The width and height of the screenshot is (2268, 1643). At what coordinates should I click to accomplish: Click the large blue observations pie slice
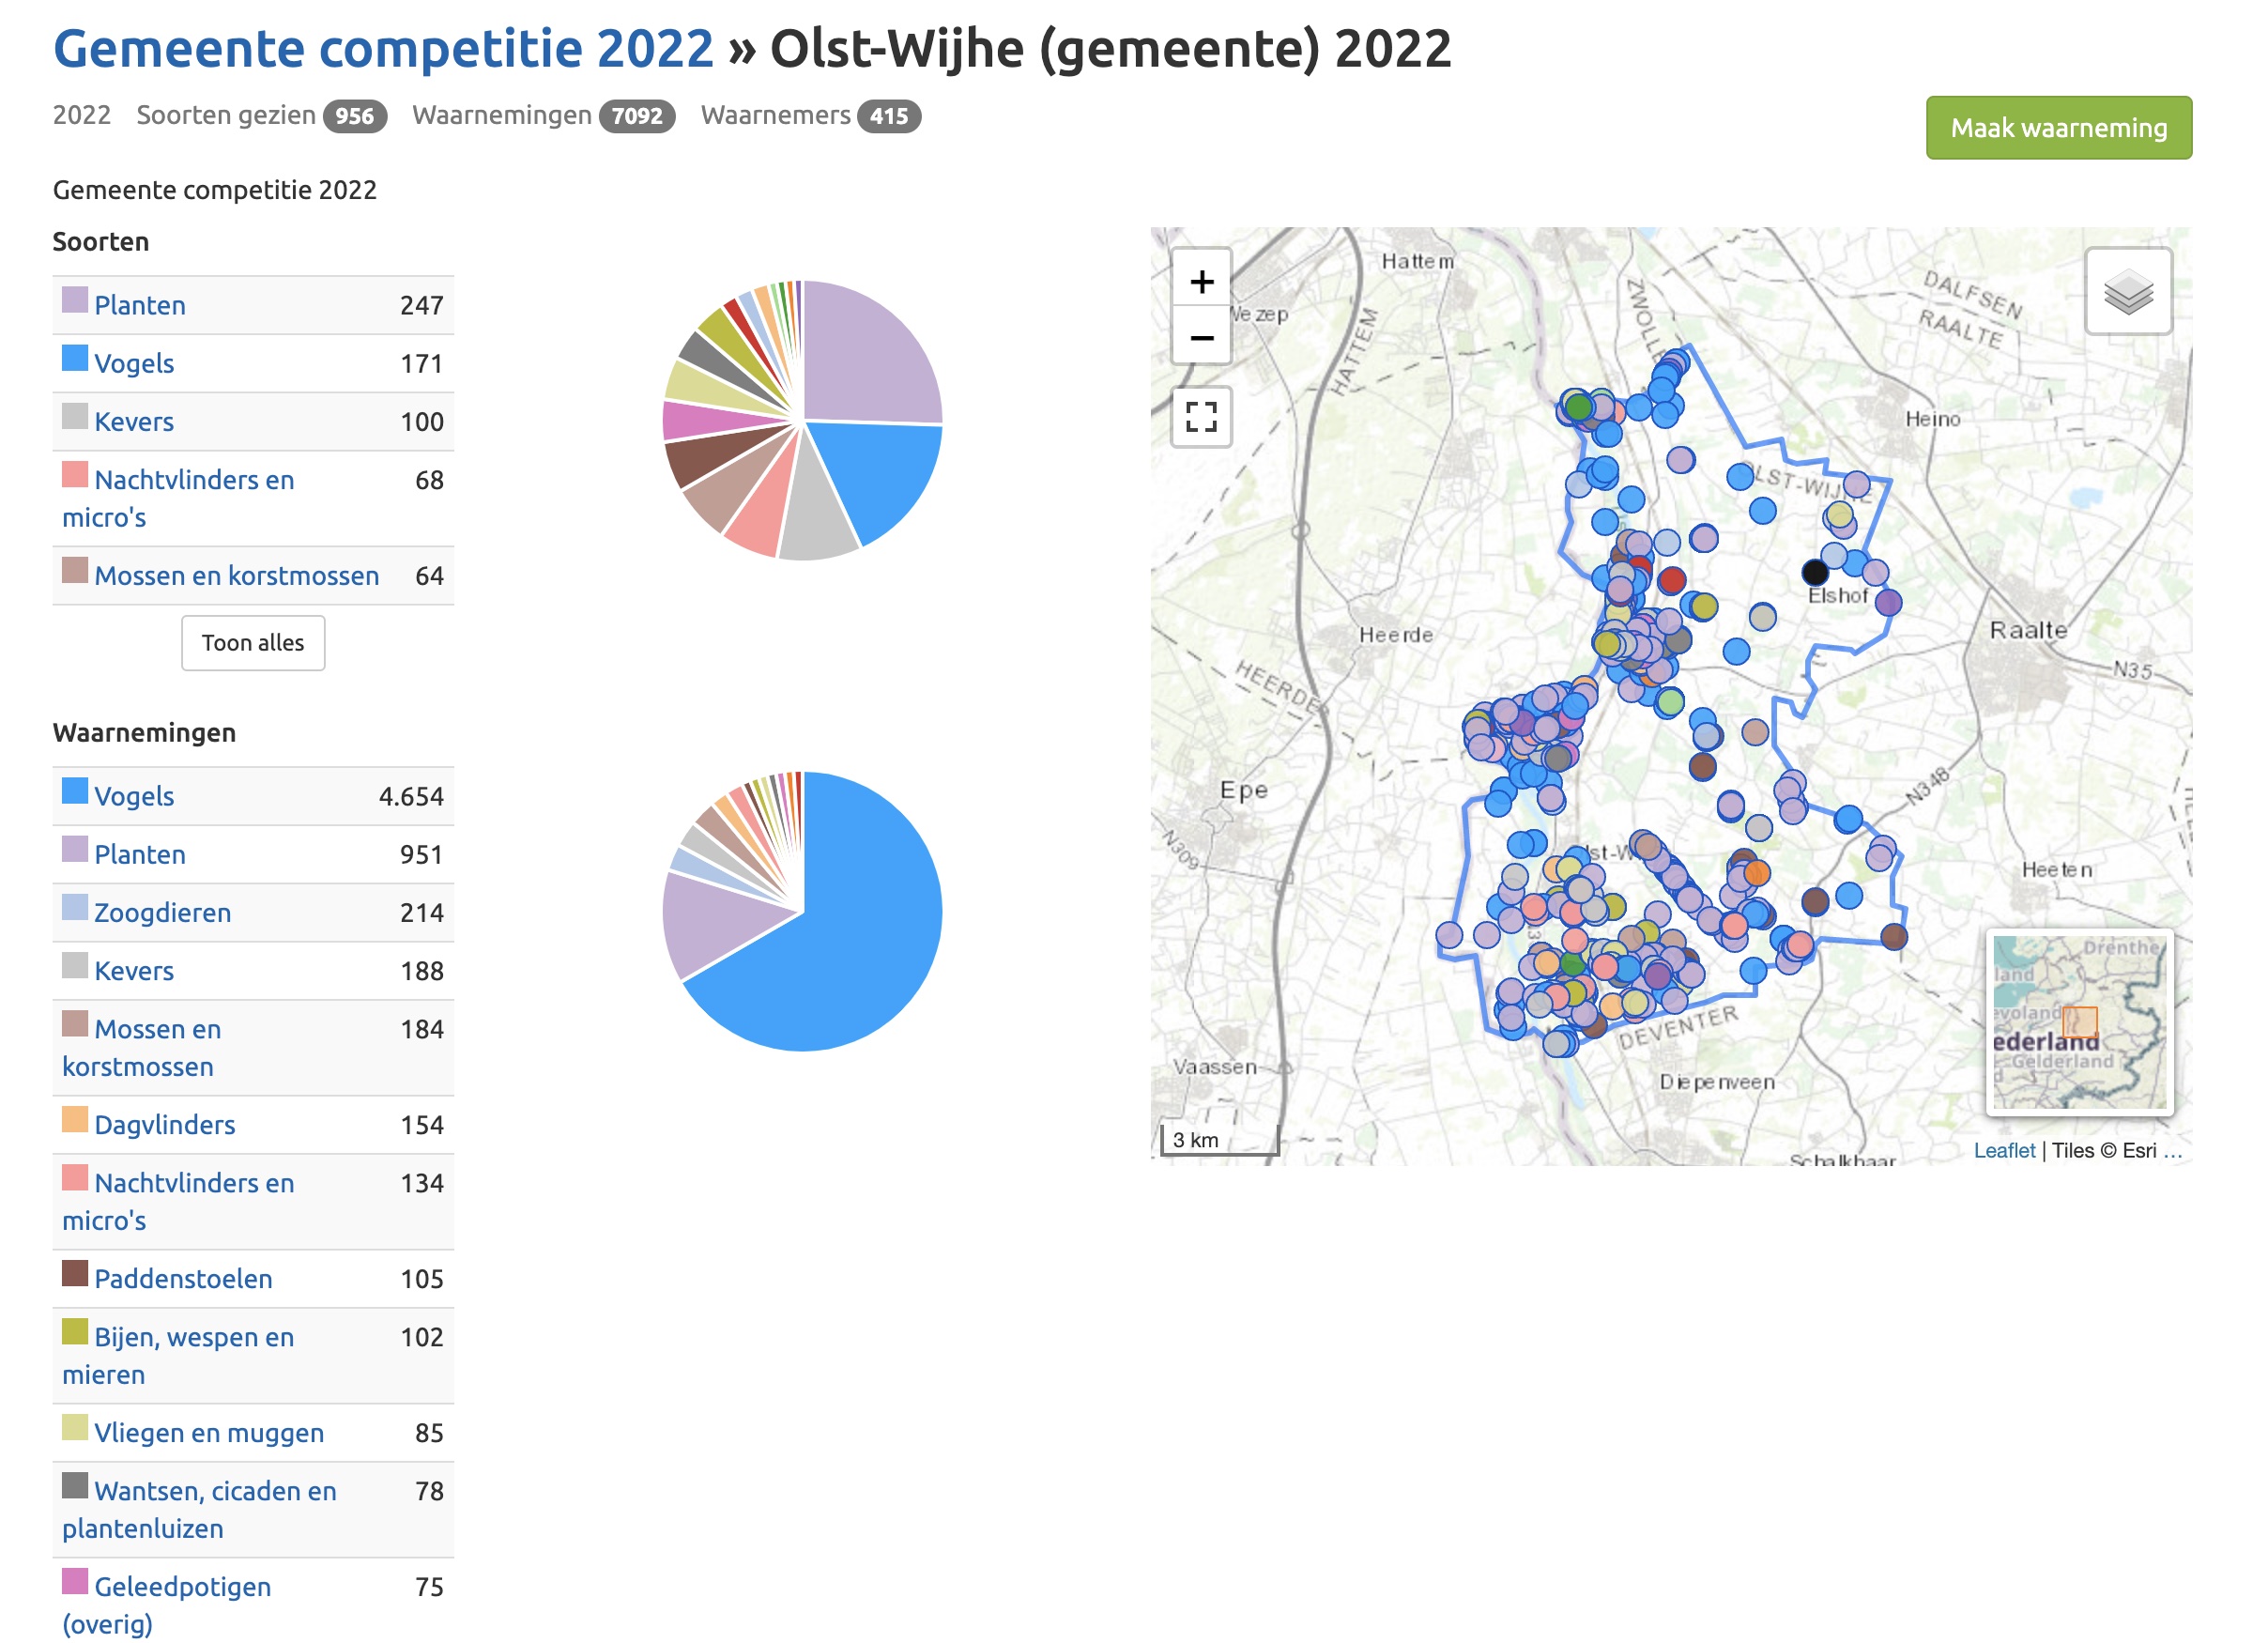860,940
